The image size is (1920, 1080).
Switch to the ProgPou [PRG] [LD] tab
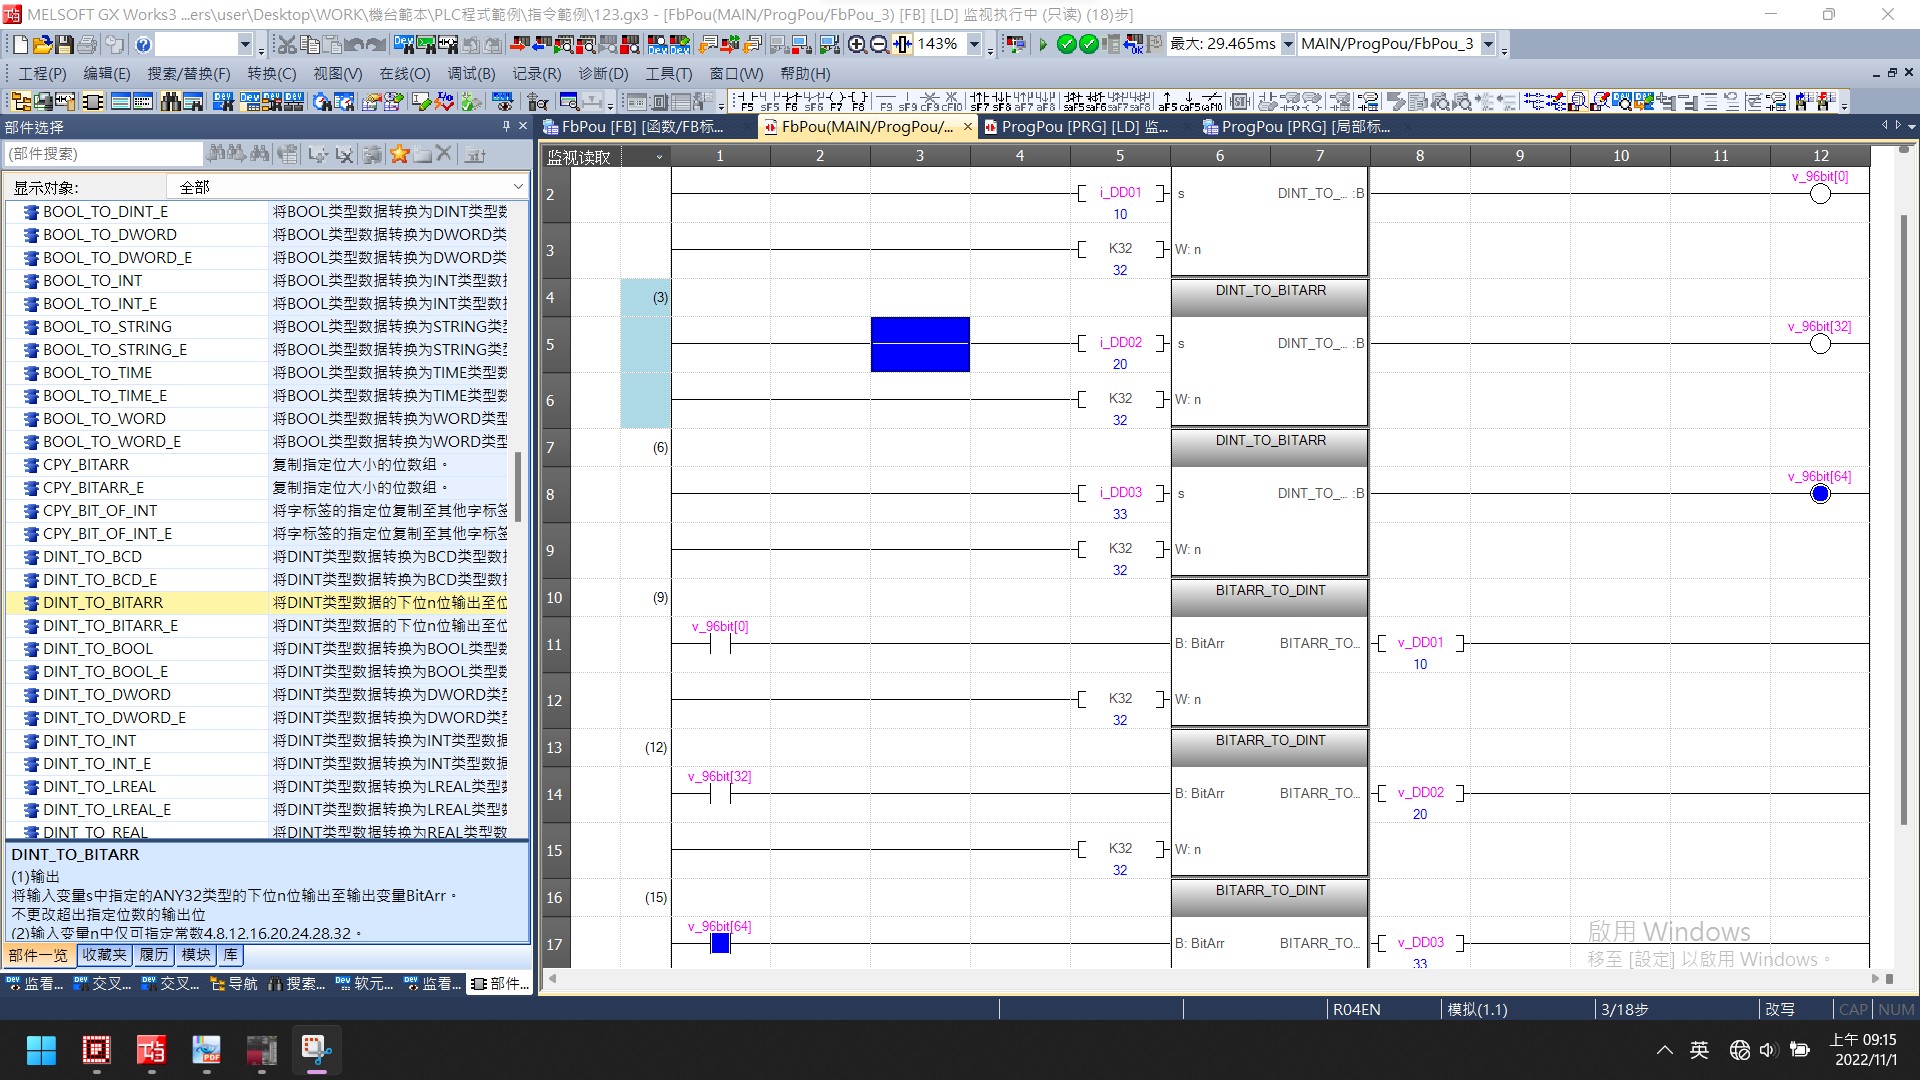point(1083,127)
